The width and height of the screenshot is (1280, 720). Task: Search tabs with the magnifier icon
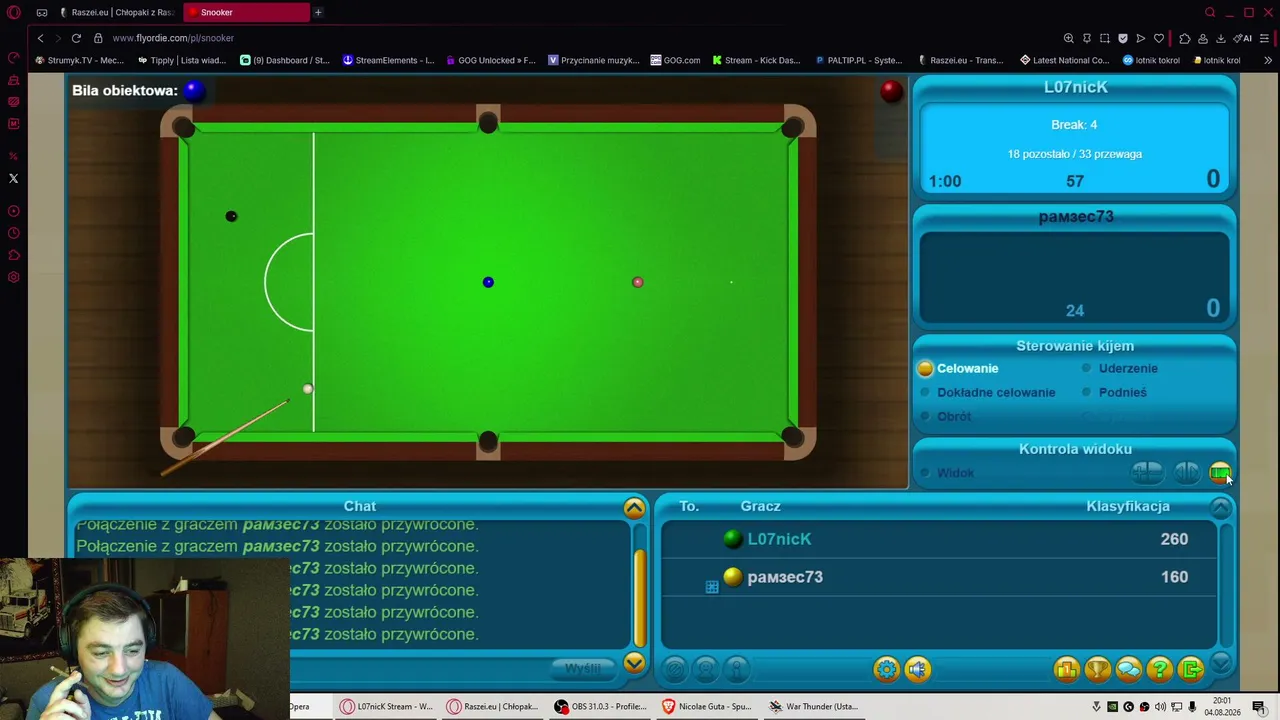[1210, 12]
